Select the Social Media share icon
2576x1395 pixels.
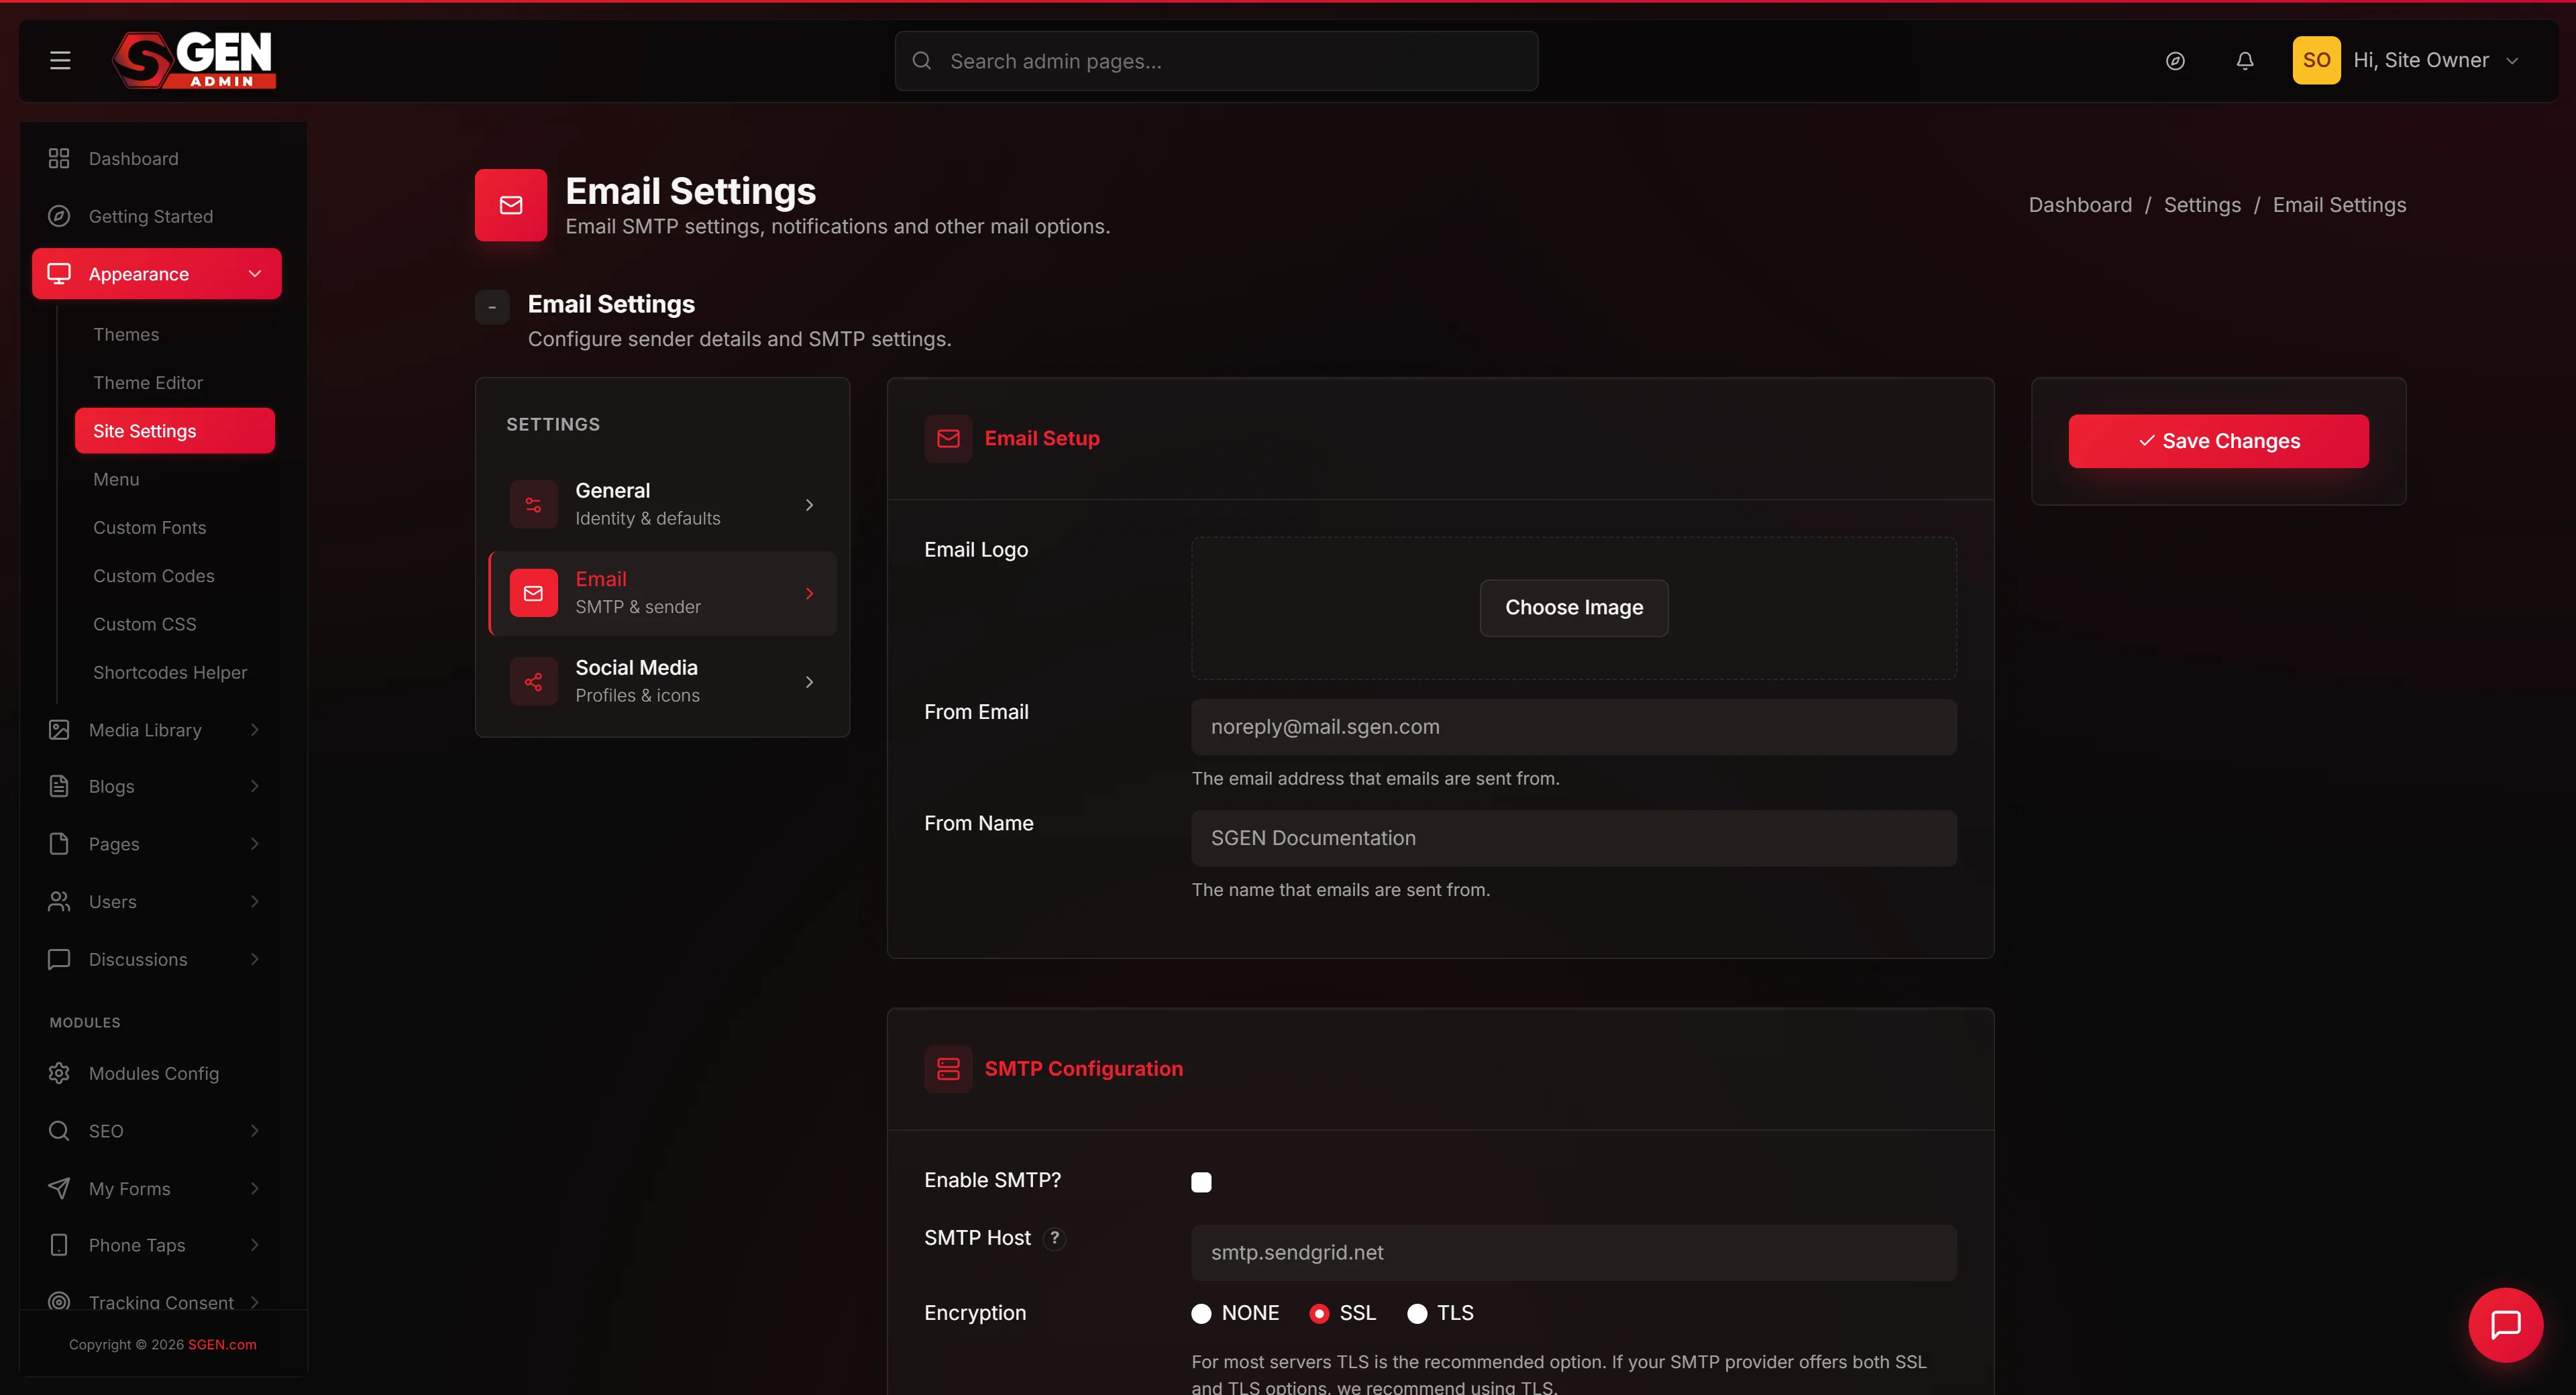[534, 681]
